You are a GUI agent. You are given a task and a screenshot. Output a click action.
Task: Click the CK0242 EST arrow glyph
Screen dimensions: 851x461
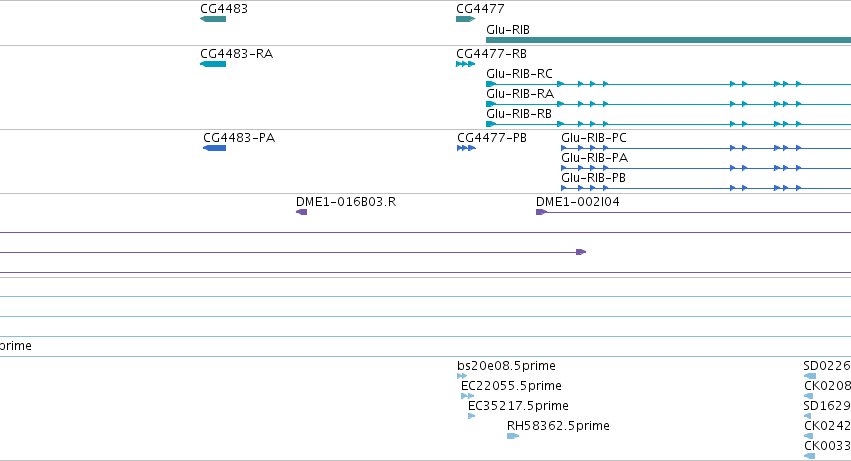(x=809, y=436)
